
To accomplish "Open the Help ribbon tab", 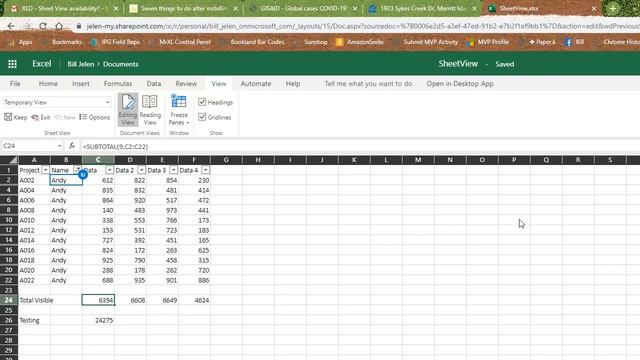I will [x=293, y=84].
